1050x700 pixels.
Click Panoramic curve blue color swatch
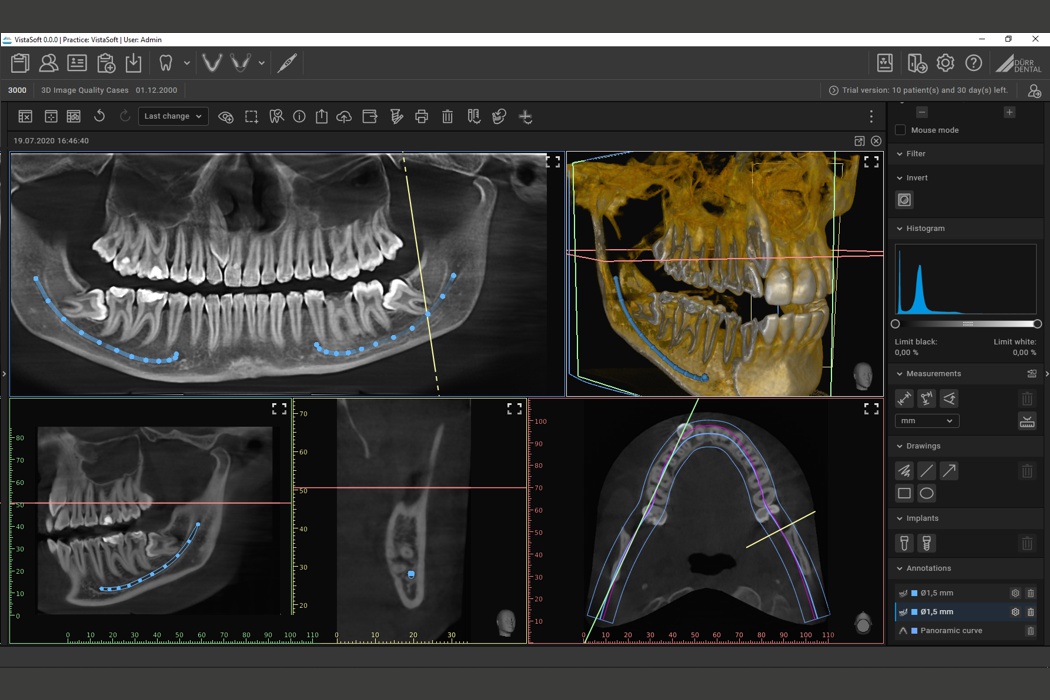pyautogui.click(x=914, y=630)
